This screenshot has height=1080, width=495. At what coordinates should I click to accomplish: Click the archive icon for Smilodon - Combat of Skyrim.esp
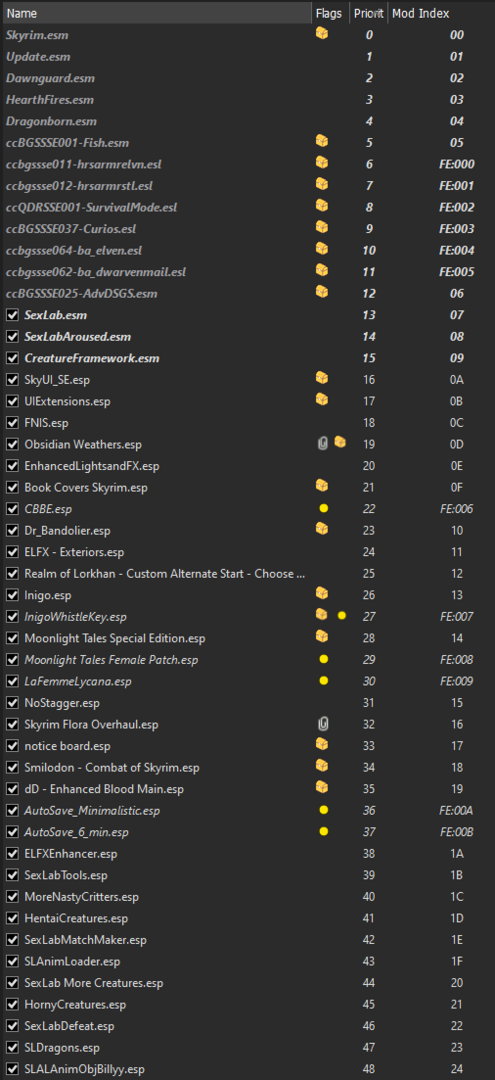[x=322, y=766]
